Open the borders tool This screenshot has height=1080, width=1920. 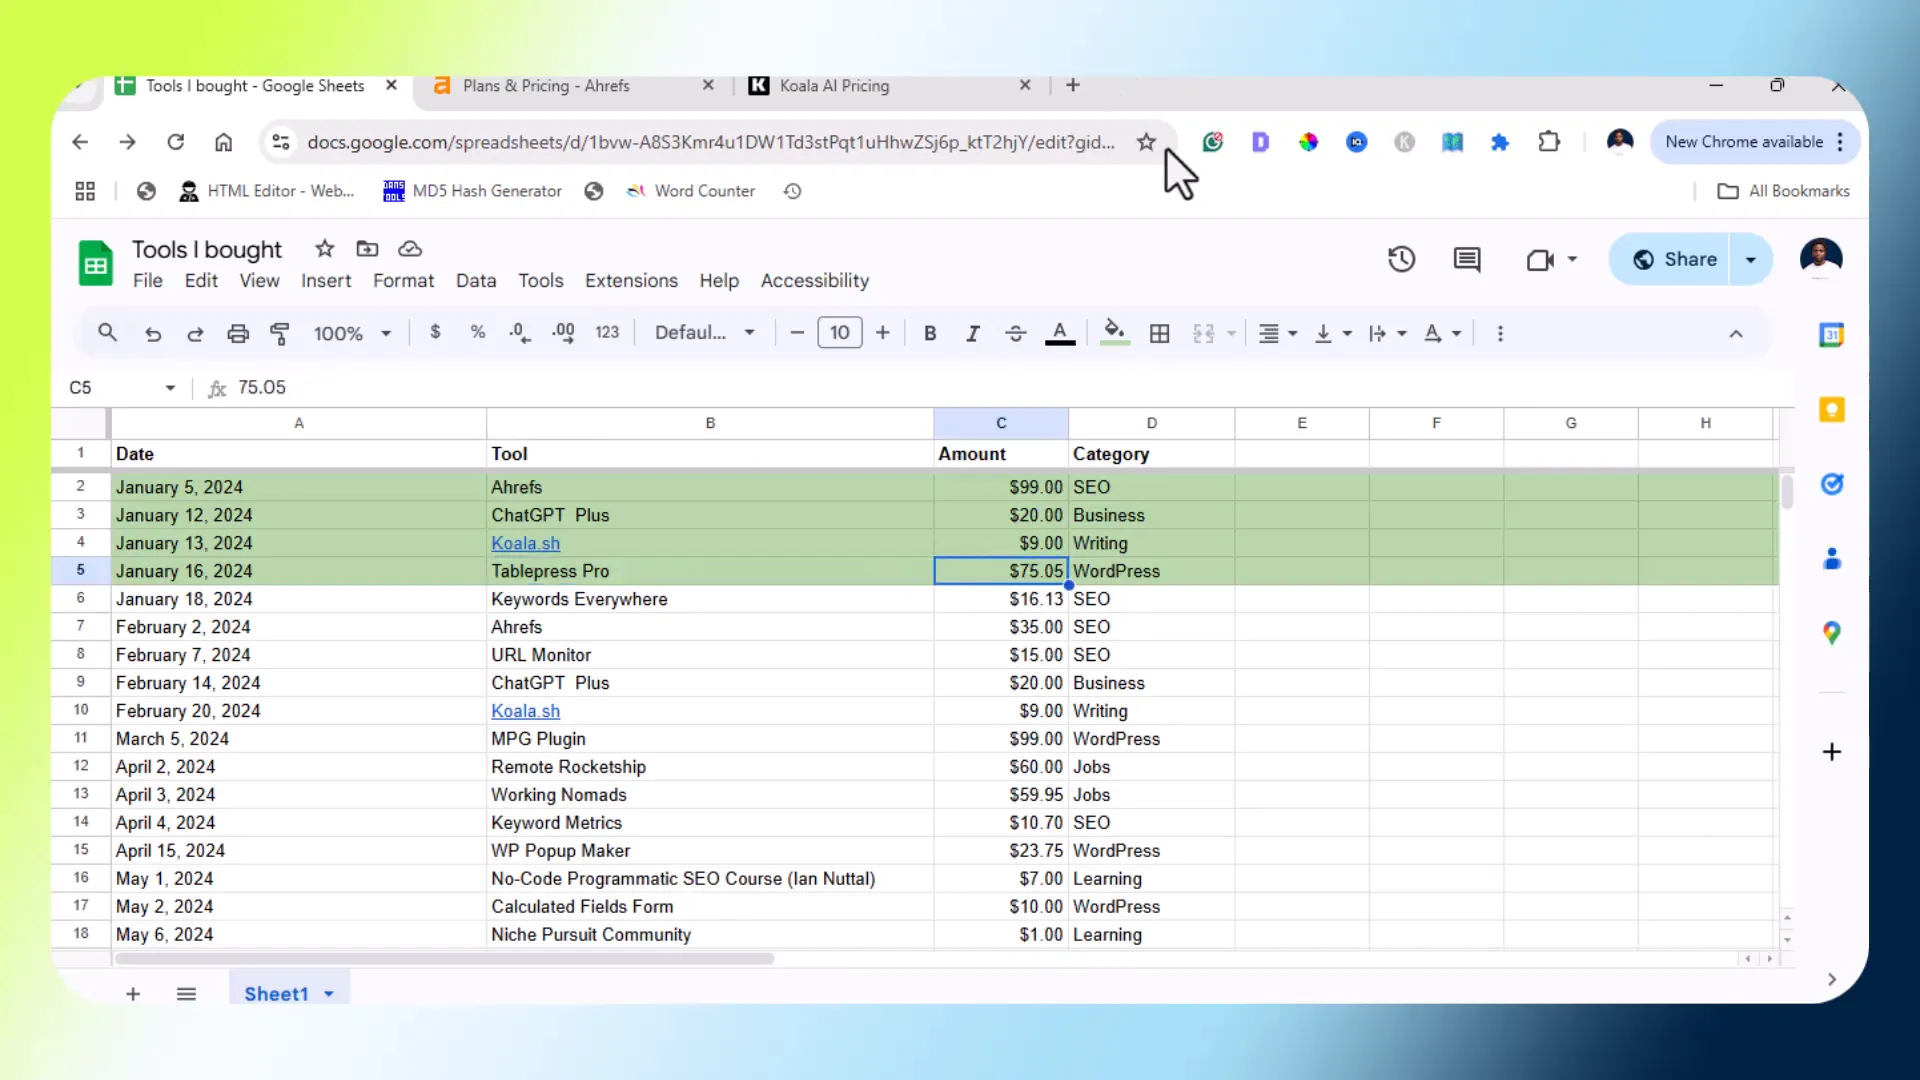[x=1160, y=334]
